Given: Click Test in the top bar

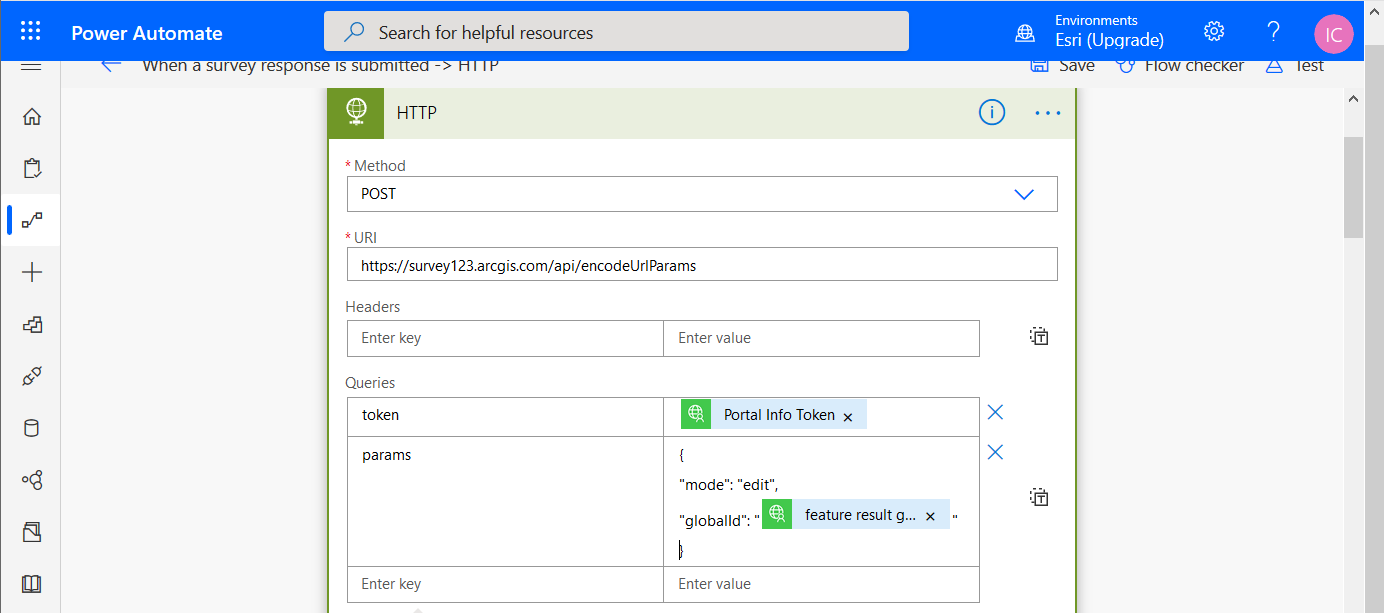Looking at the screenshot, I should (x=1310, y=64).
